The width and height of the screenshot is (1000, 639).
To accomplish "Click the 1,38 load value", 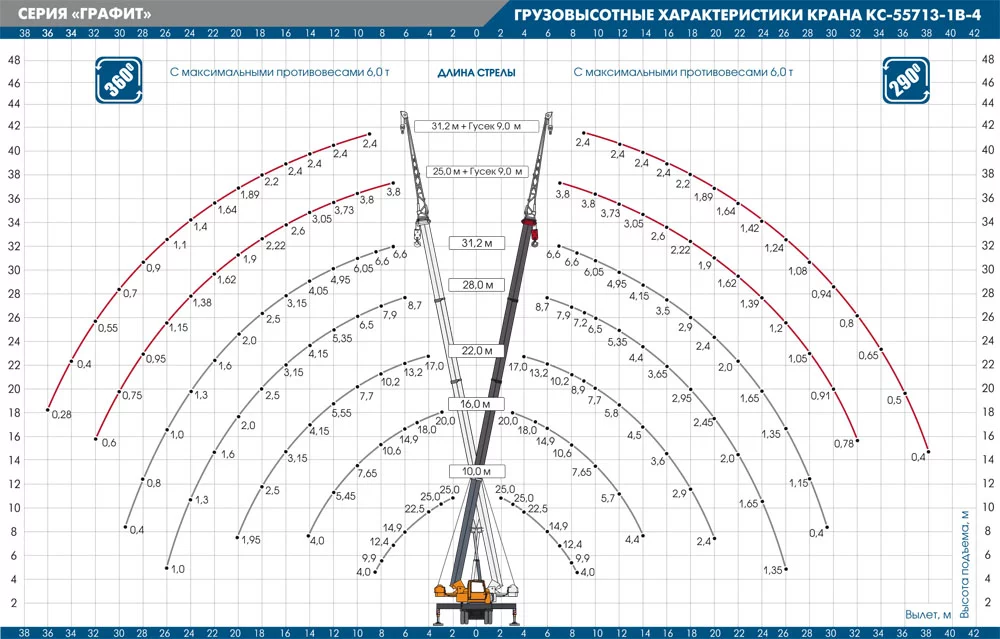I will 202,302.
